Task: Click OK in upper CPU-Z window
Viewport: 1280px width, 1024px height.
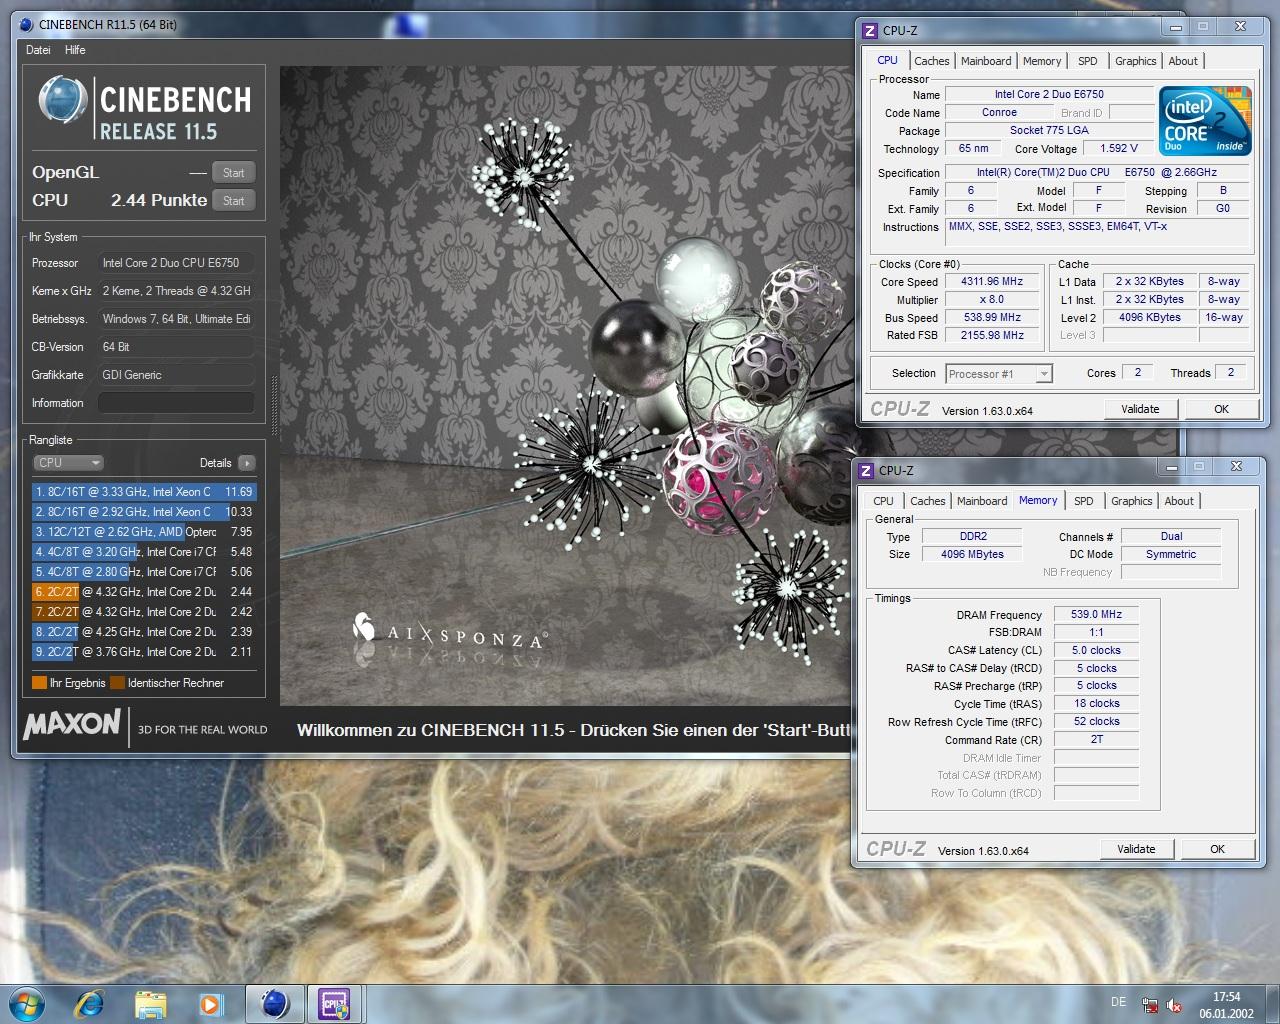Action: (1221, 409)
